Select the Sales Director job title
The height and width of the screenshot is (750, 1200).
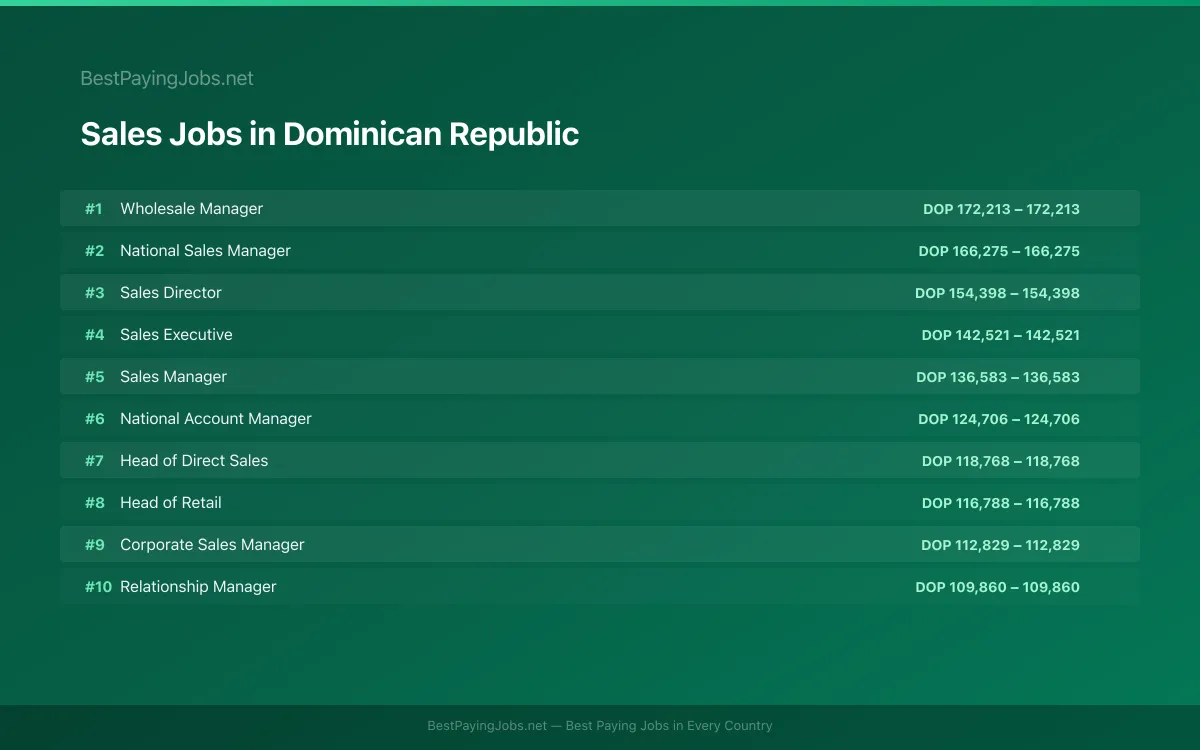pyautogui.click(x=171, y=292)
